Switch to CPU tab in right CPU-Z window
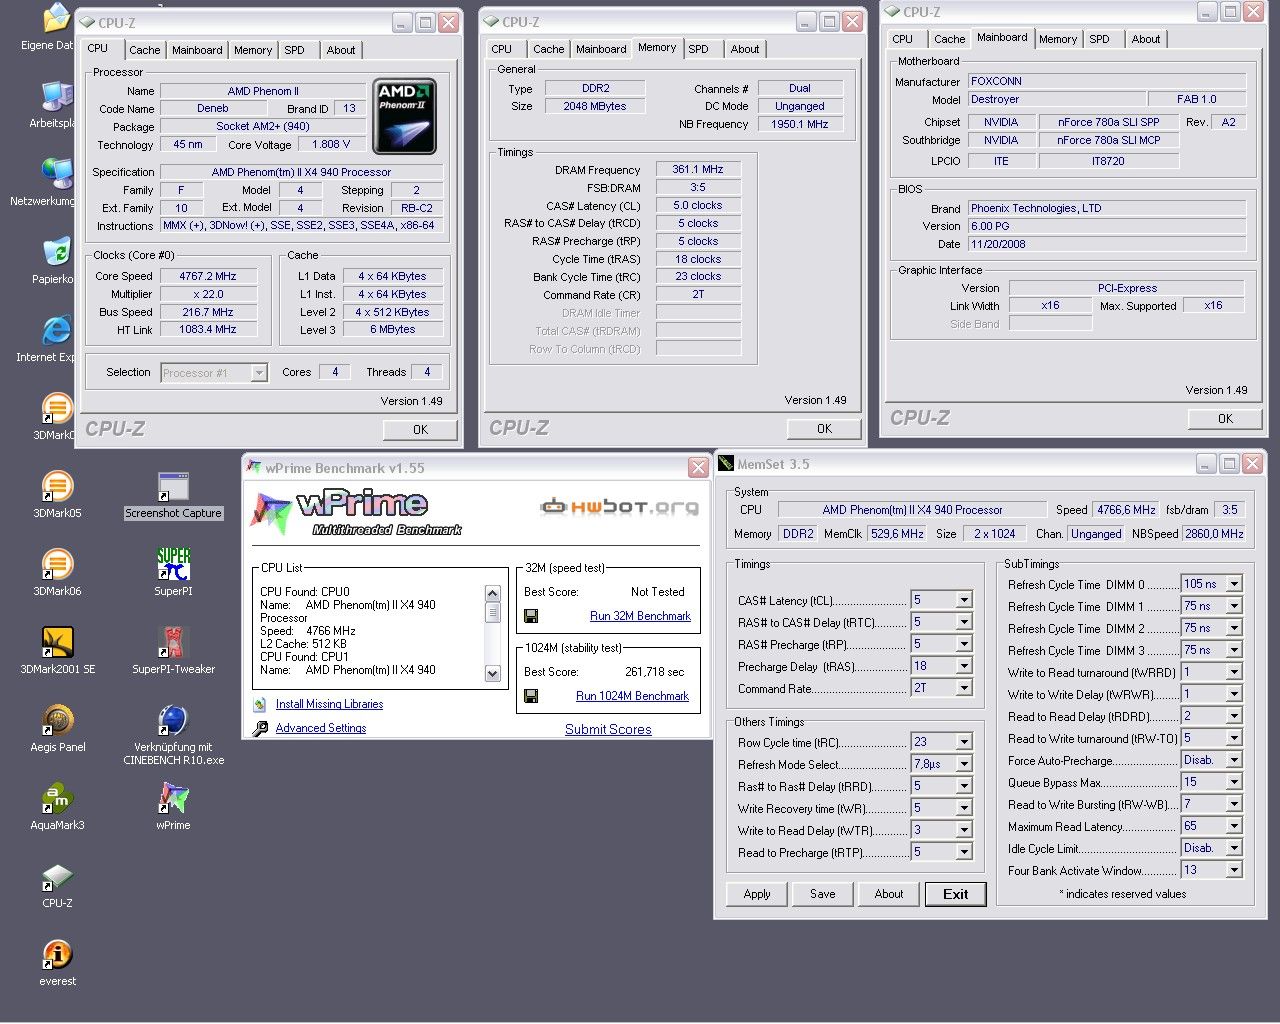The width and height of the screenshot is (1280, 1024). coord(902,39)
